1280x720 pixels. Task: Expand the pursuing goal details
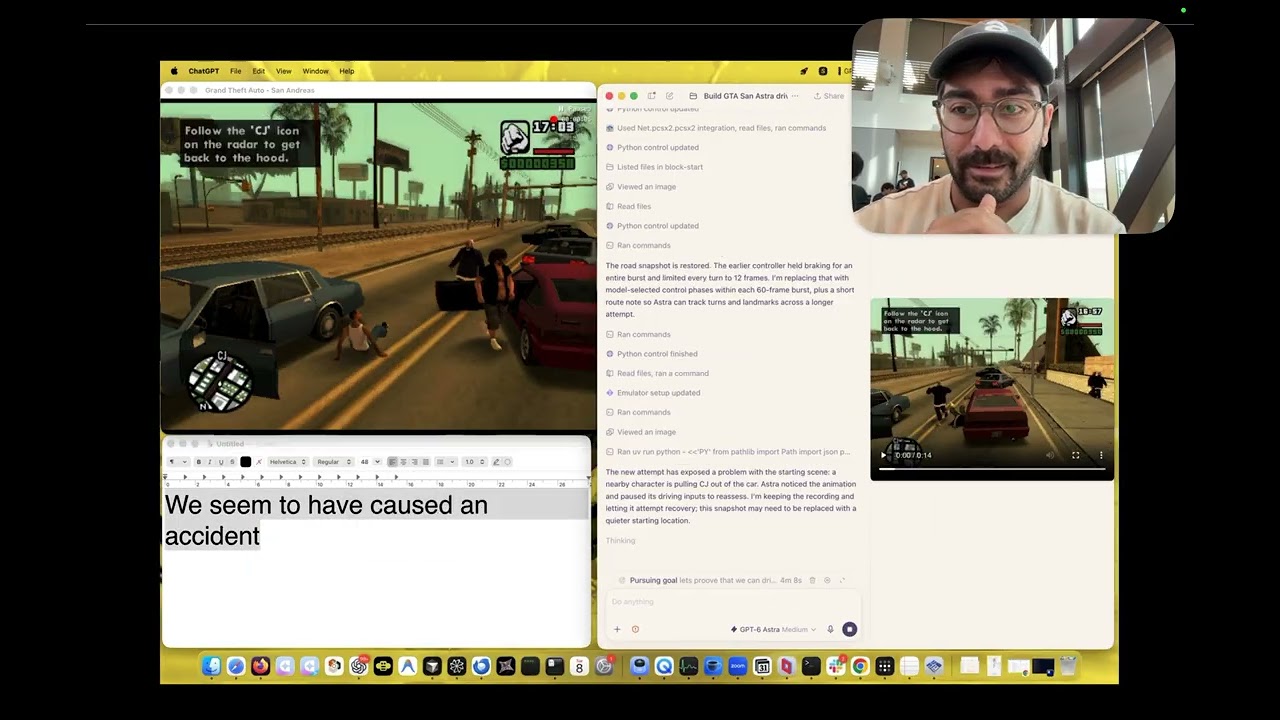point(842,581)
